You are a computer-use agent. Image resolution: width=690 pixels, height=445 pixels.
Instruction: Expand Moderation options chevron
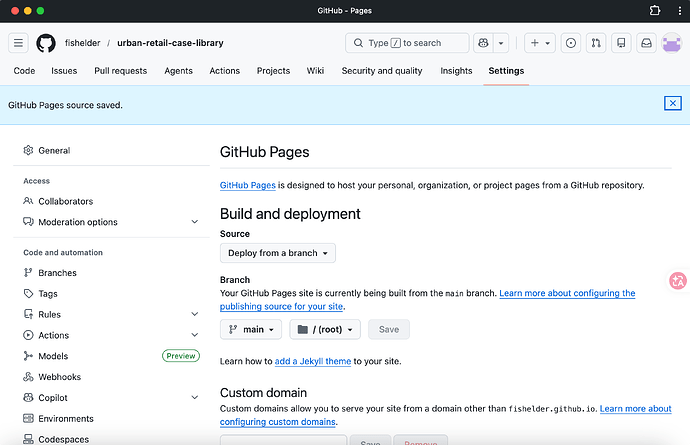pyautogui.click(x=195, y=222)
